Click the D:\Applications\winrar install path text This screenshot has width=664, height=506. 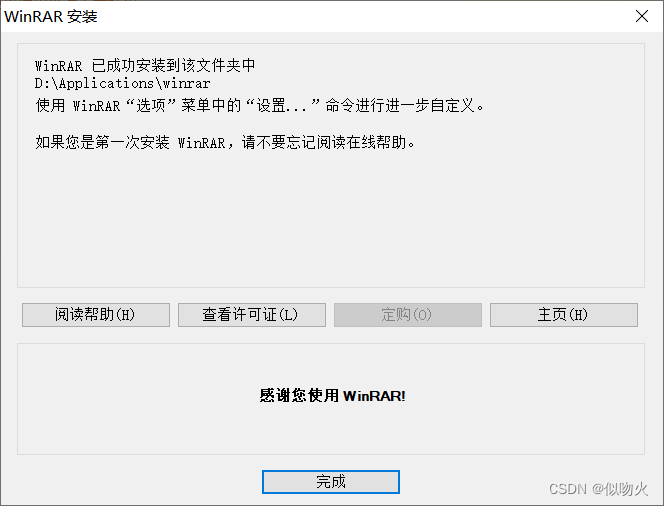tap(122, 83)
